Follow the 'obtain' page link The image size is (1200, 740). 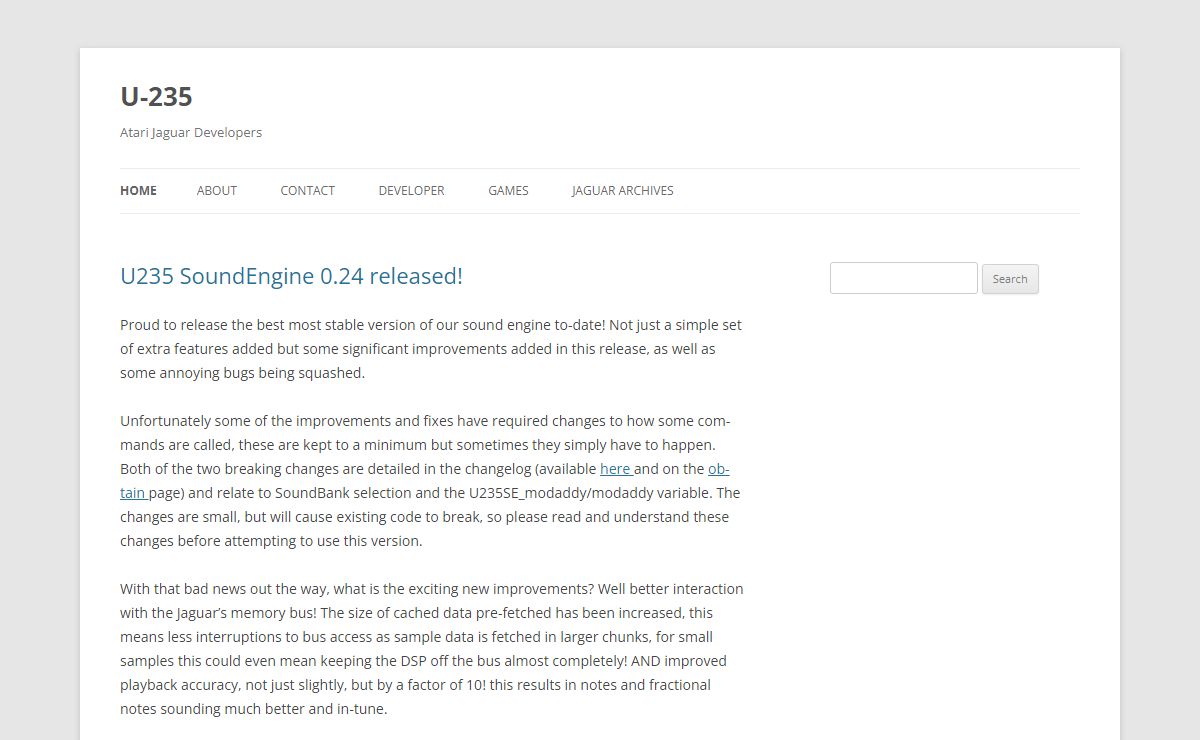[718, 468]
